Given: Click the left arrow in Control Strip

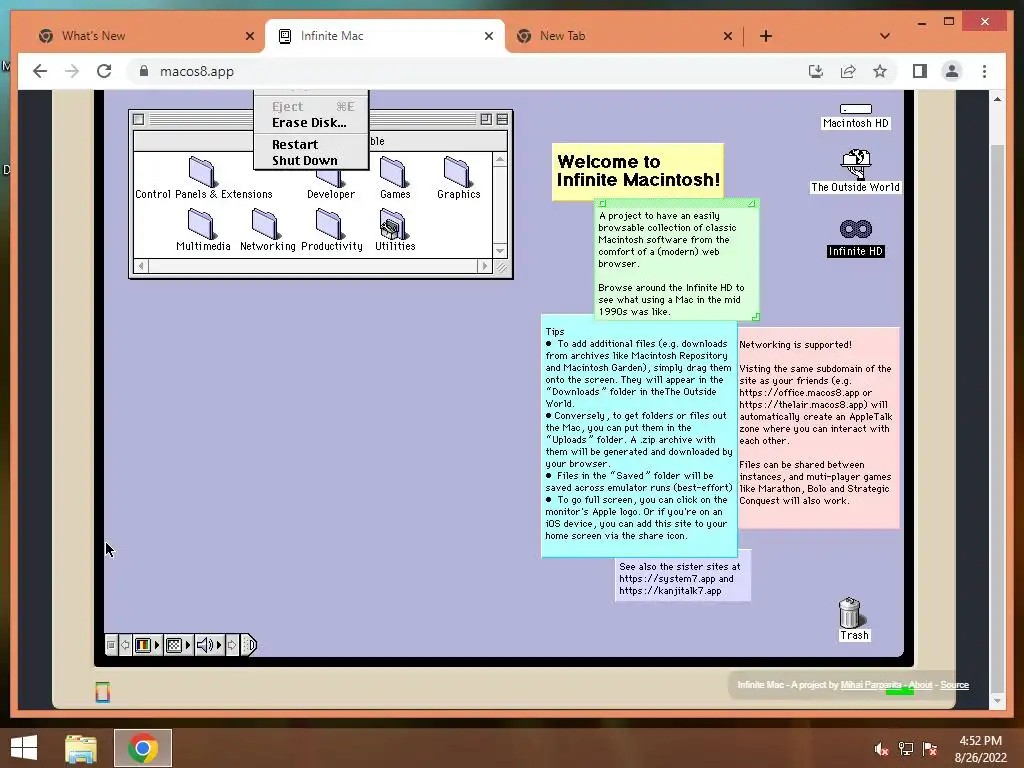Looking at the screenshot, I should pos(125,645).
